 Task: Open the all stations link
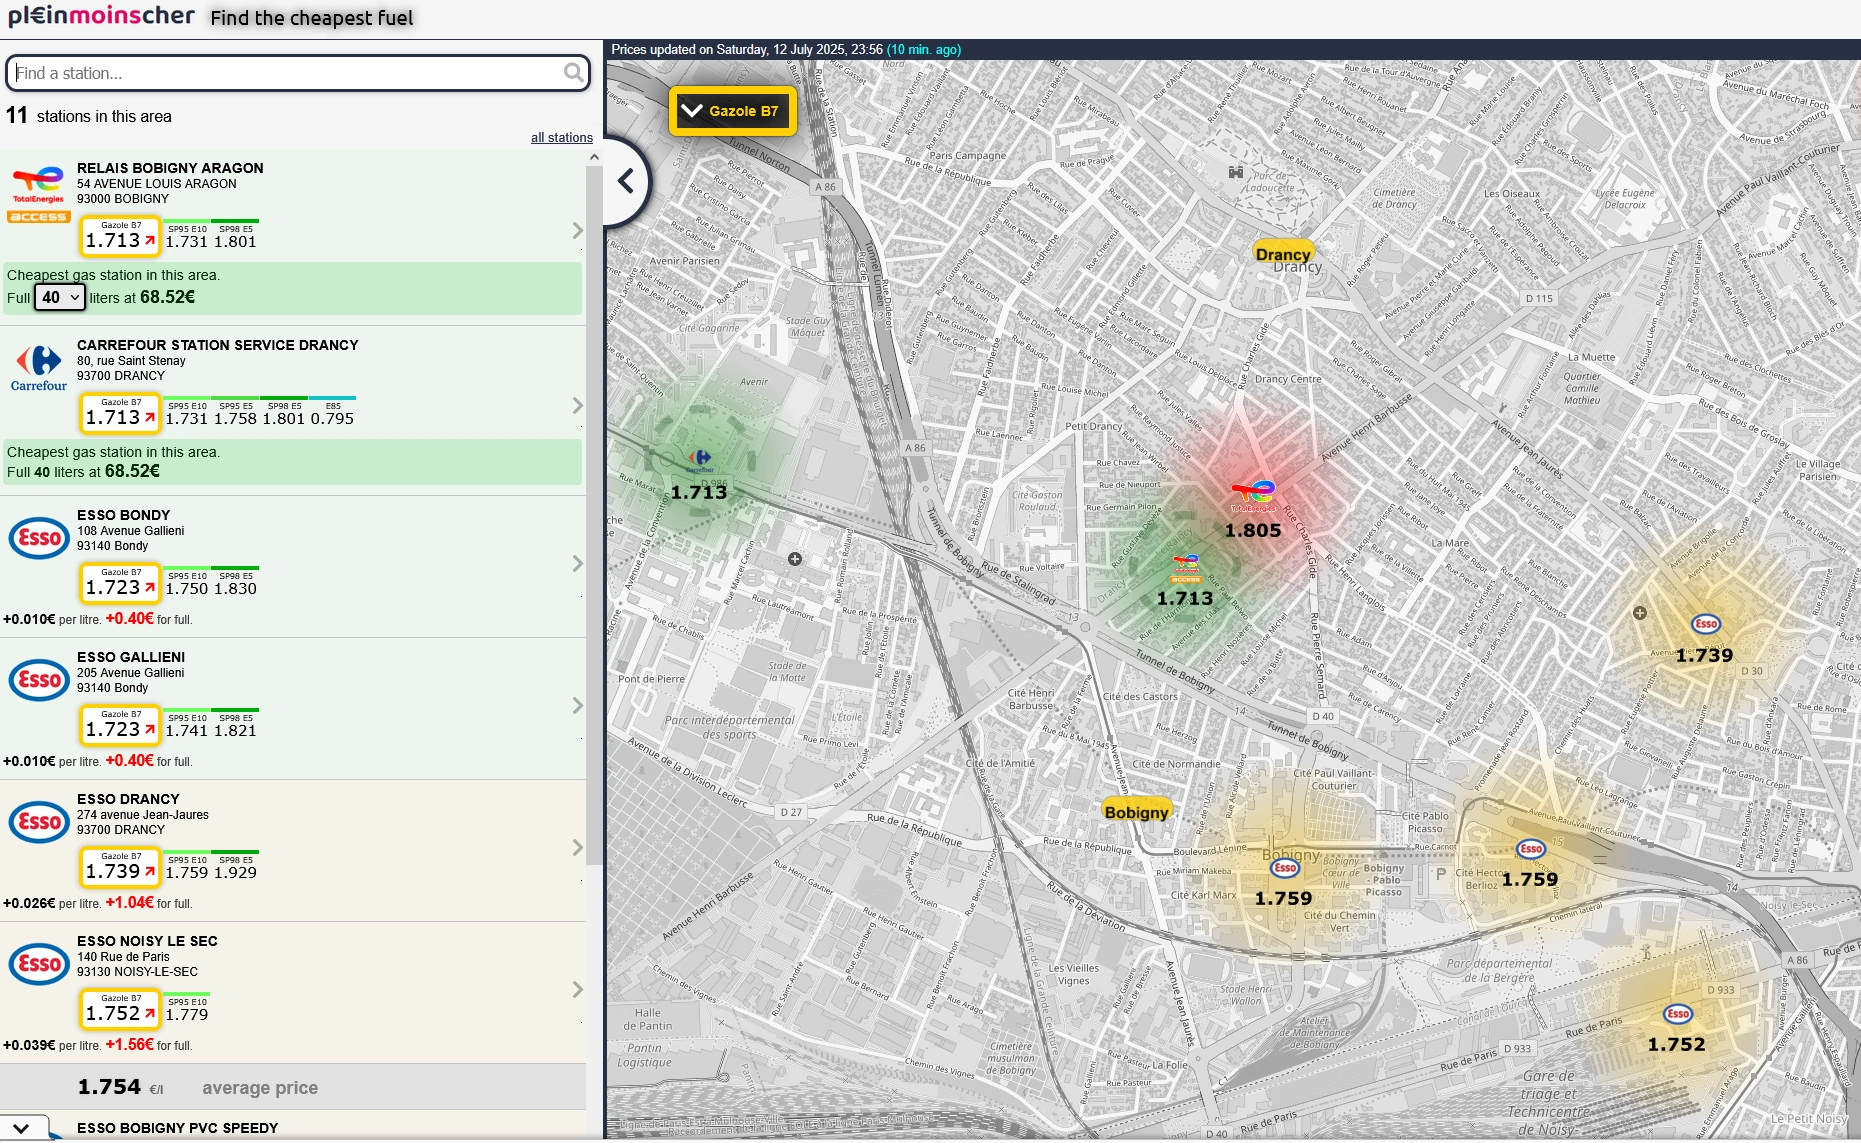[562, 138]
